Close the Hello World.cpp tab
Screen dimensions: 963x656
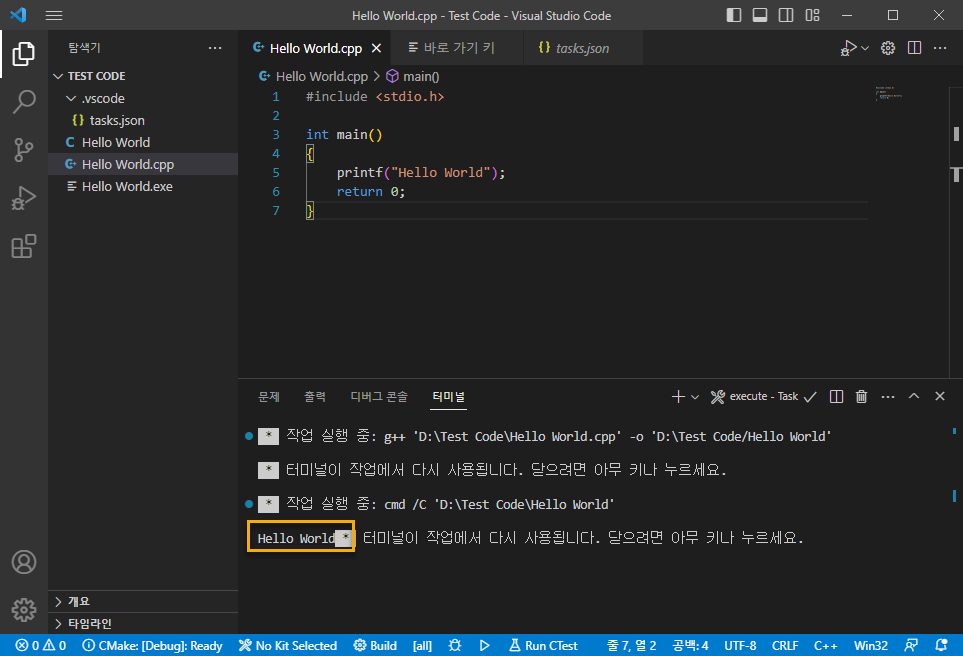click(376, 48)
